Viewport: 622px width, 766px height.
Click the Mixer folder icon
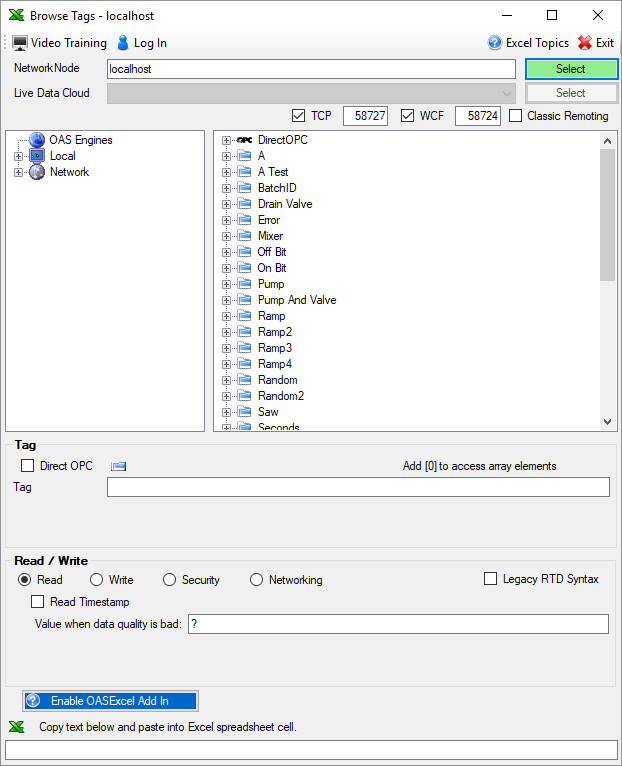pyautogui.click(x=244, y=236)
